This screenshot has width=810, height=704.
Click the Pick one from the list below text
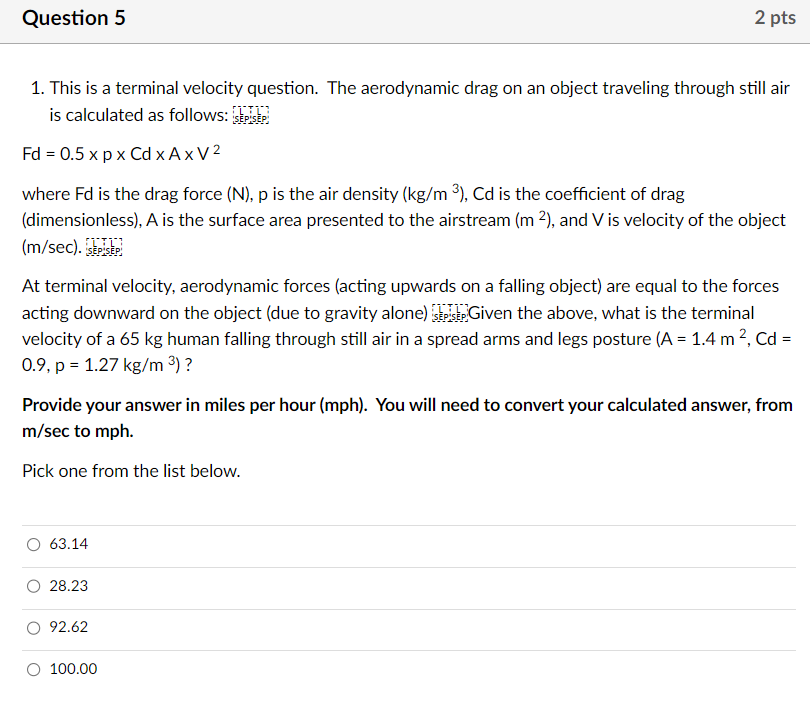pos(130,470)
